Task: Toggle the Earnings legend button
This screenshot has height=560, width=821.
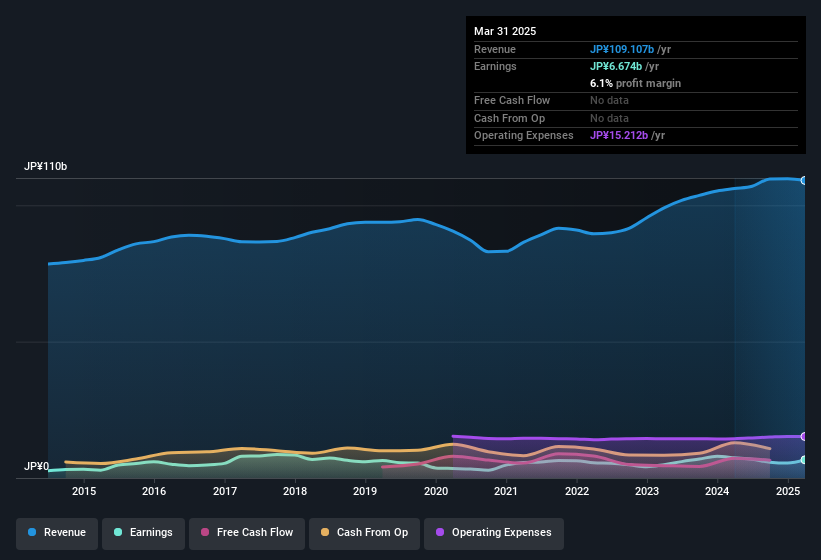Action: tap(143, 533)
